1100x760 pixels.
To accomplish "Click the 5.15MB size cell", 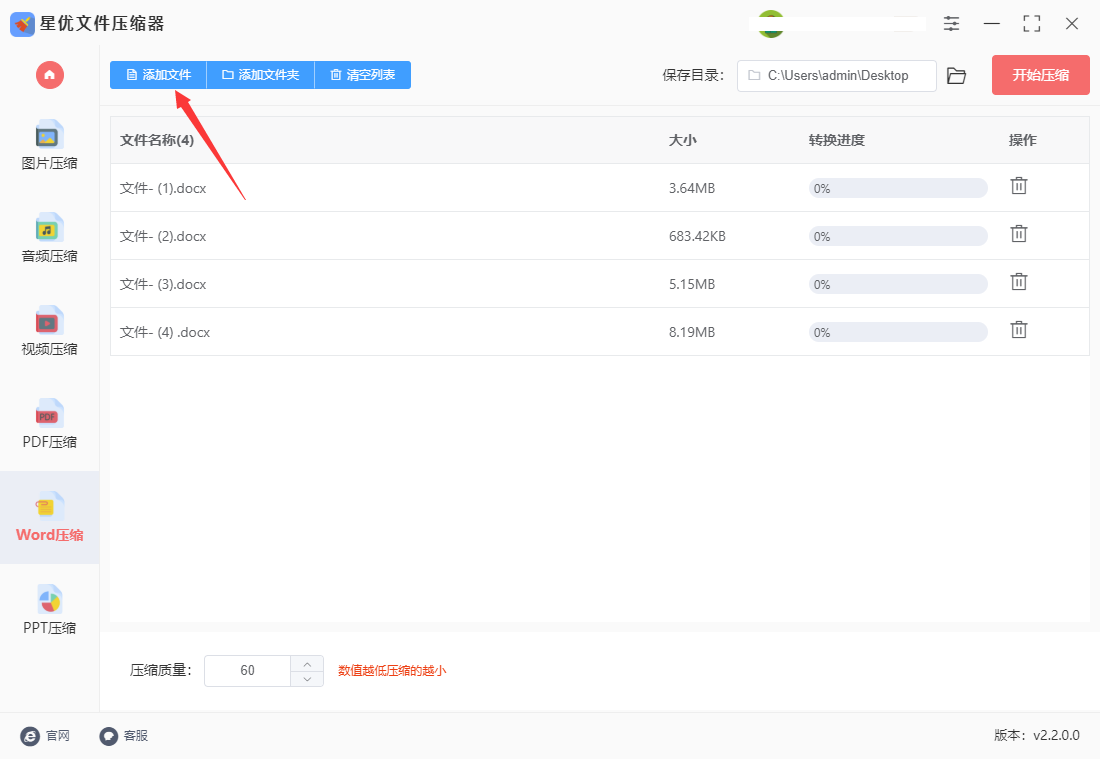I will click(692, 284).
